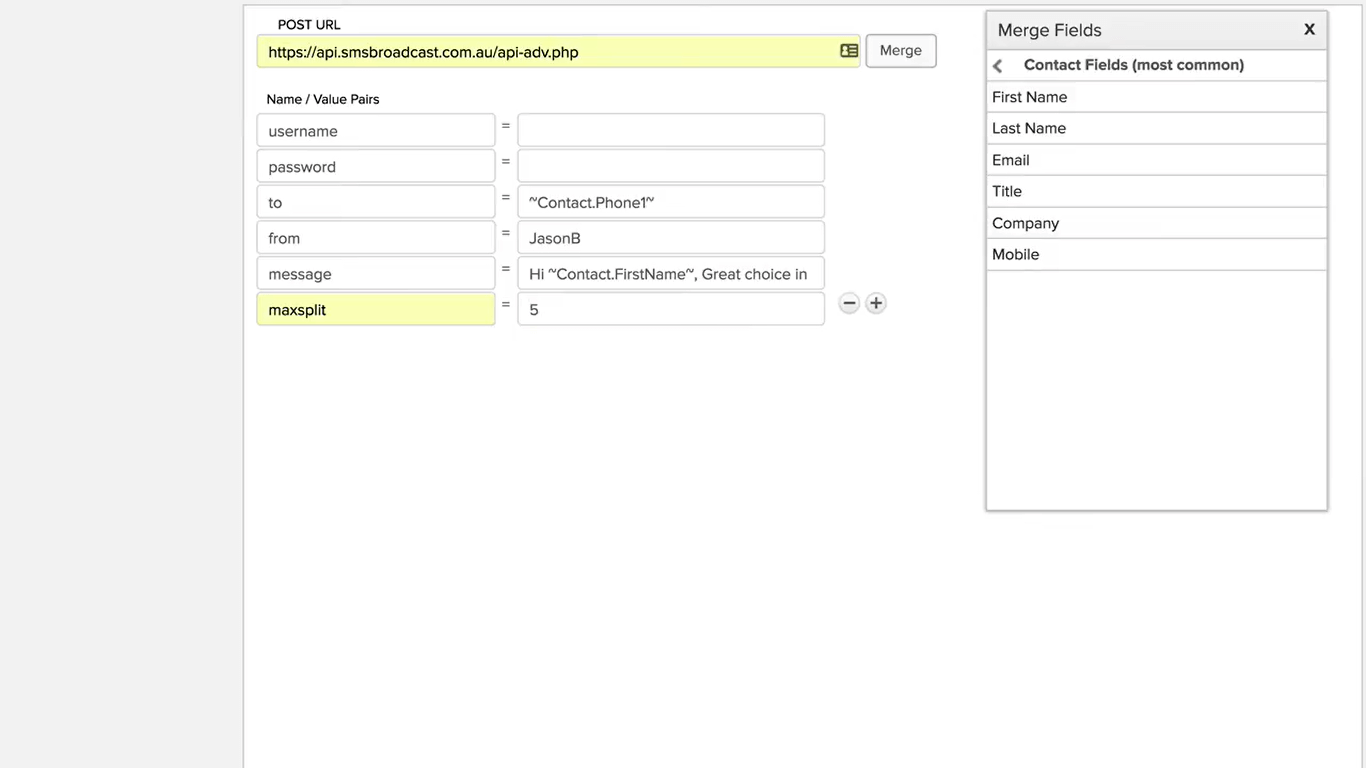
Task: Click the Merge button
Action: (x=900, y=50)
